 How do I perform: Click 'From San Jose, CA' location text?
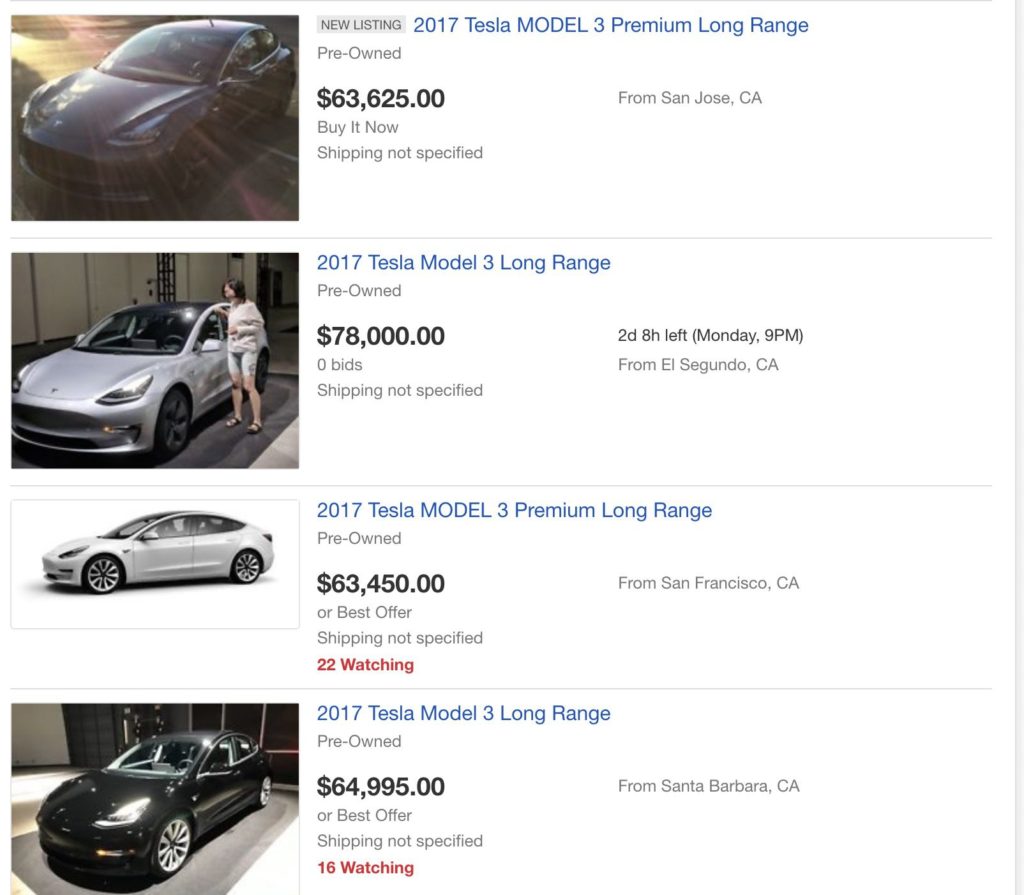click(x=690, y=98)
